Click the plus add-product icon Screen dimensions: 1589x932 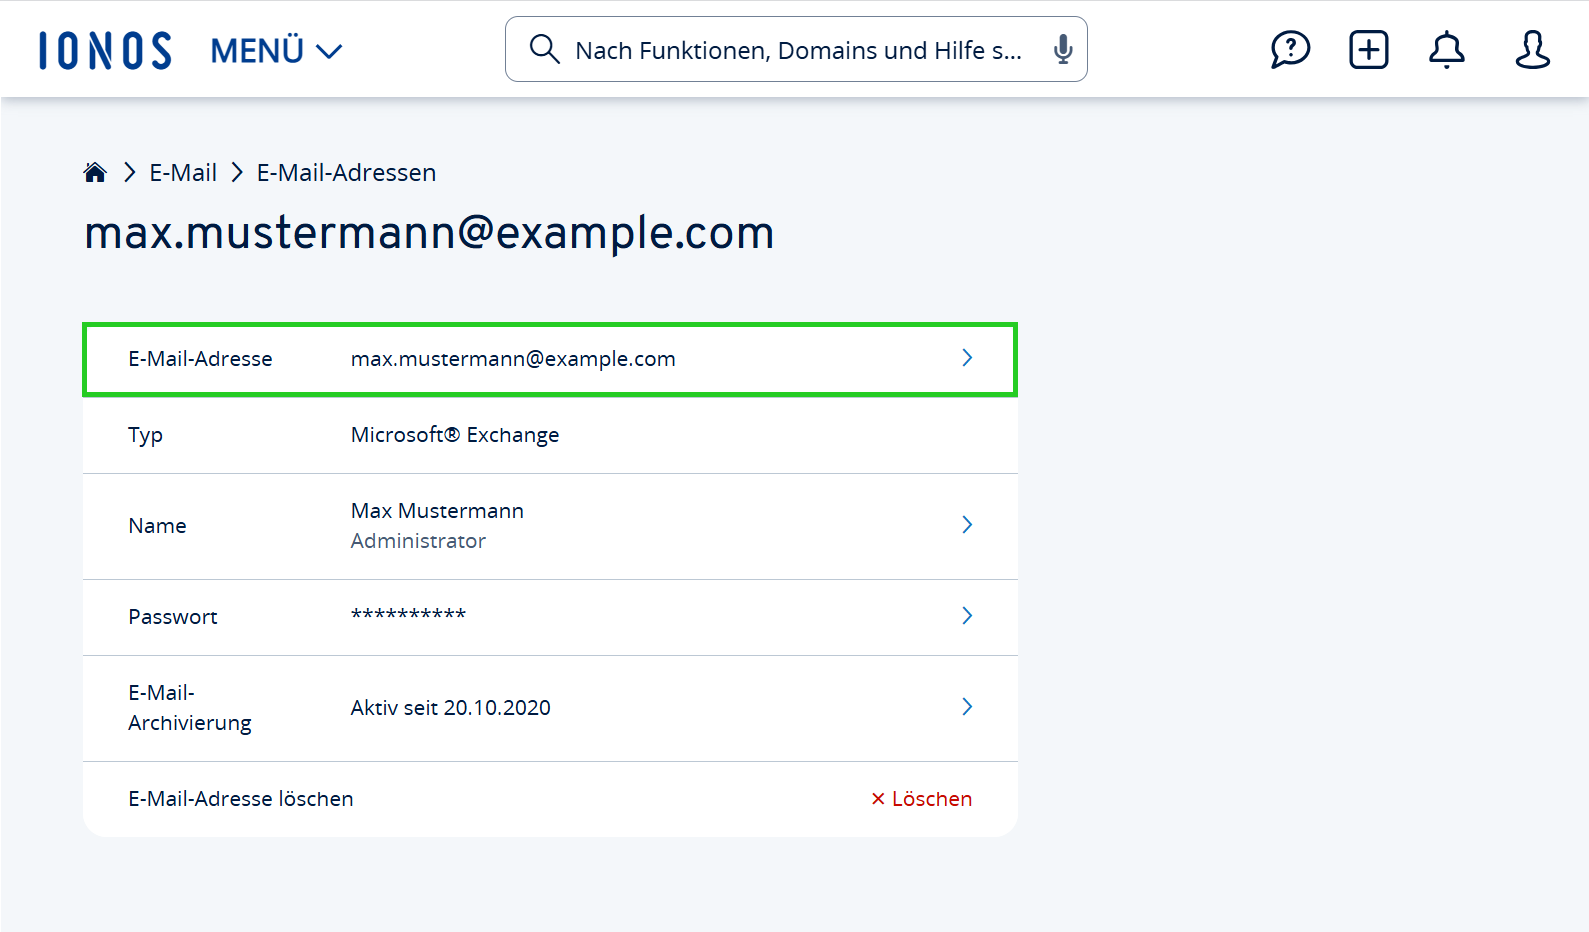[x=1369, y=49]
